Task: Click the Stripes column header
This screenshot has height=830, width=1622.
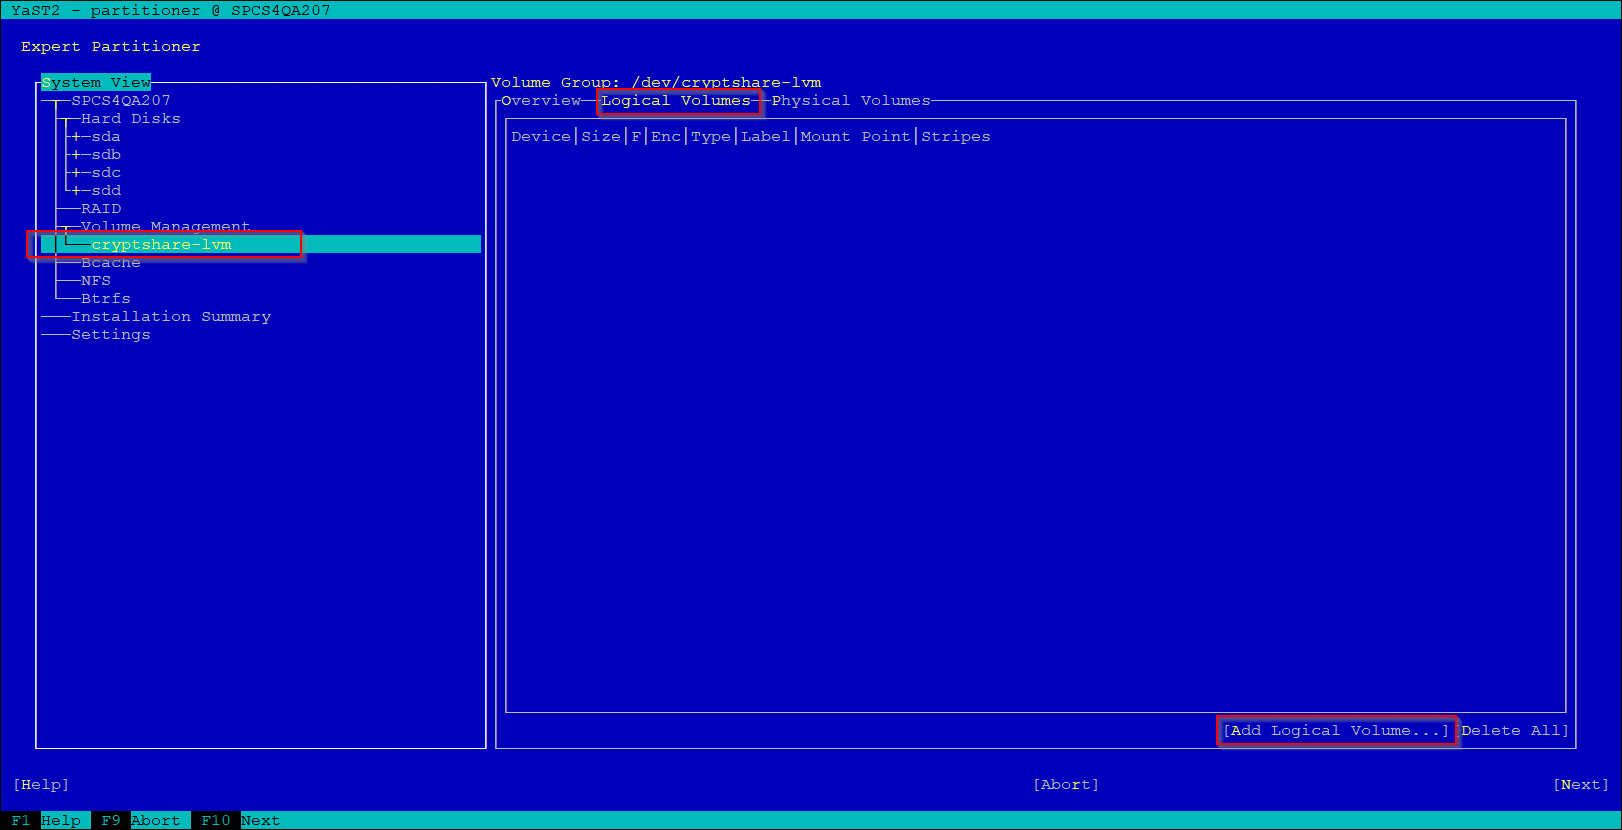Action: [956, 137]
